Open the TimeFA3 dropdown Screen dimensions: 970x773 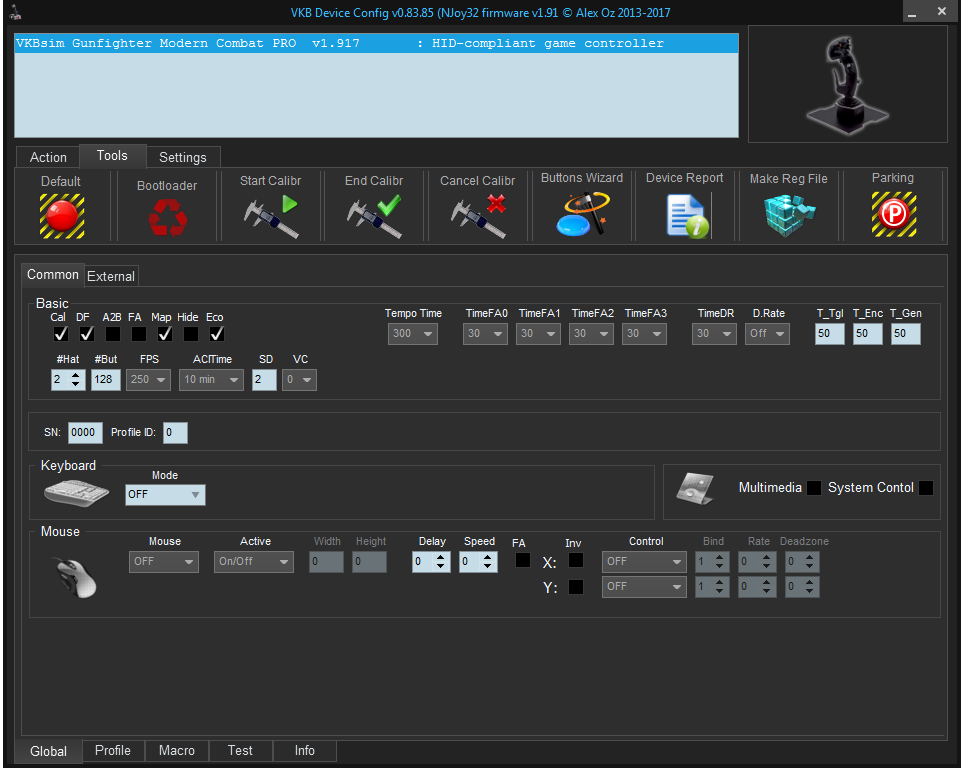click(644, 334)
